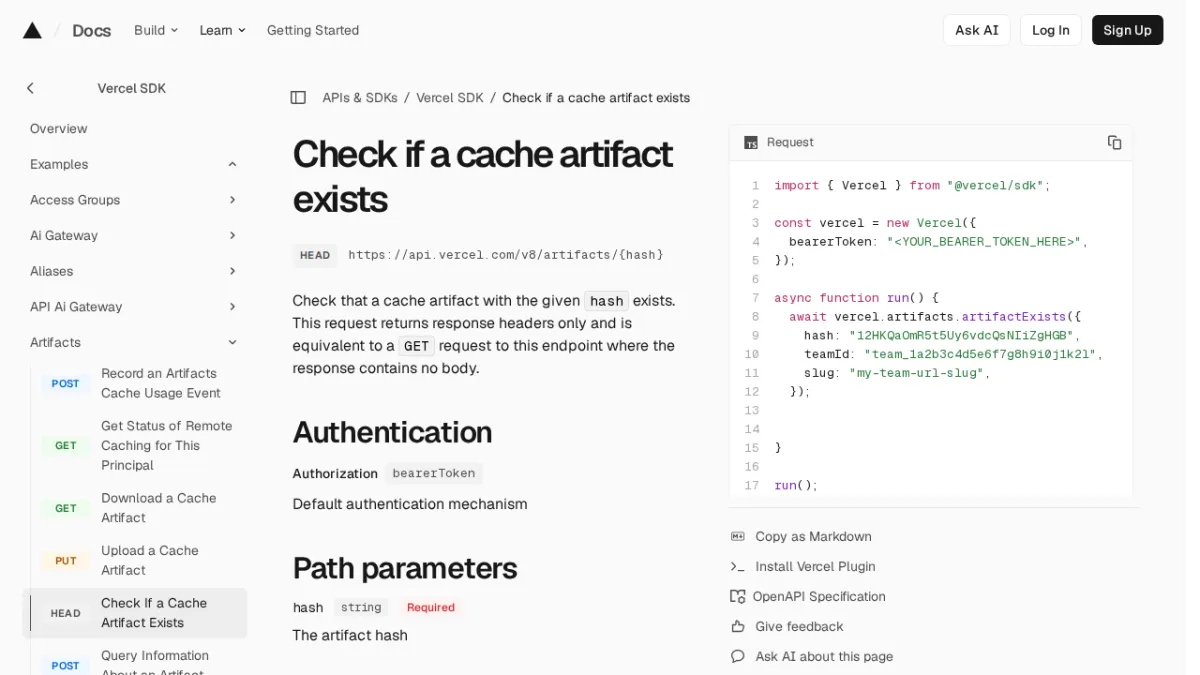The height and width of the screenshot is (675, 1200).
Task: Click the HEAD method badge by URL
Action: [315, 255]
